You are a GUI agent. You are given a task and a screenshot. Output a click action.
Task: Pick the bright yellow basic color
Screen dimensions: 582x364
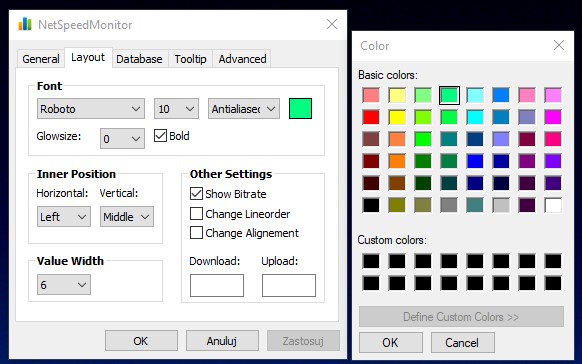[x=397, y=117]
